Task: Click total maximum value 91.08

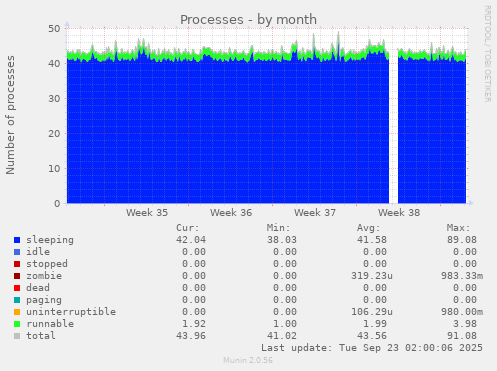Action: [x=462, y=336]
